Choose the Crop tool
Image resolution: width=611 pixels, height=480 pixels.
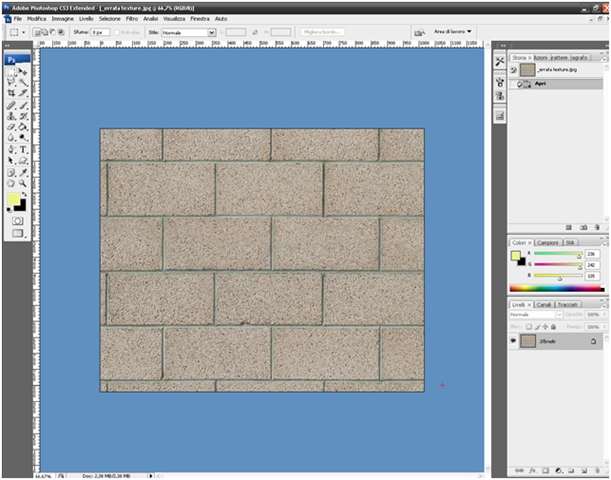coord(11,93)
